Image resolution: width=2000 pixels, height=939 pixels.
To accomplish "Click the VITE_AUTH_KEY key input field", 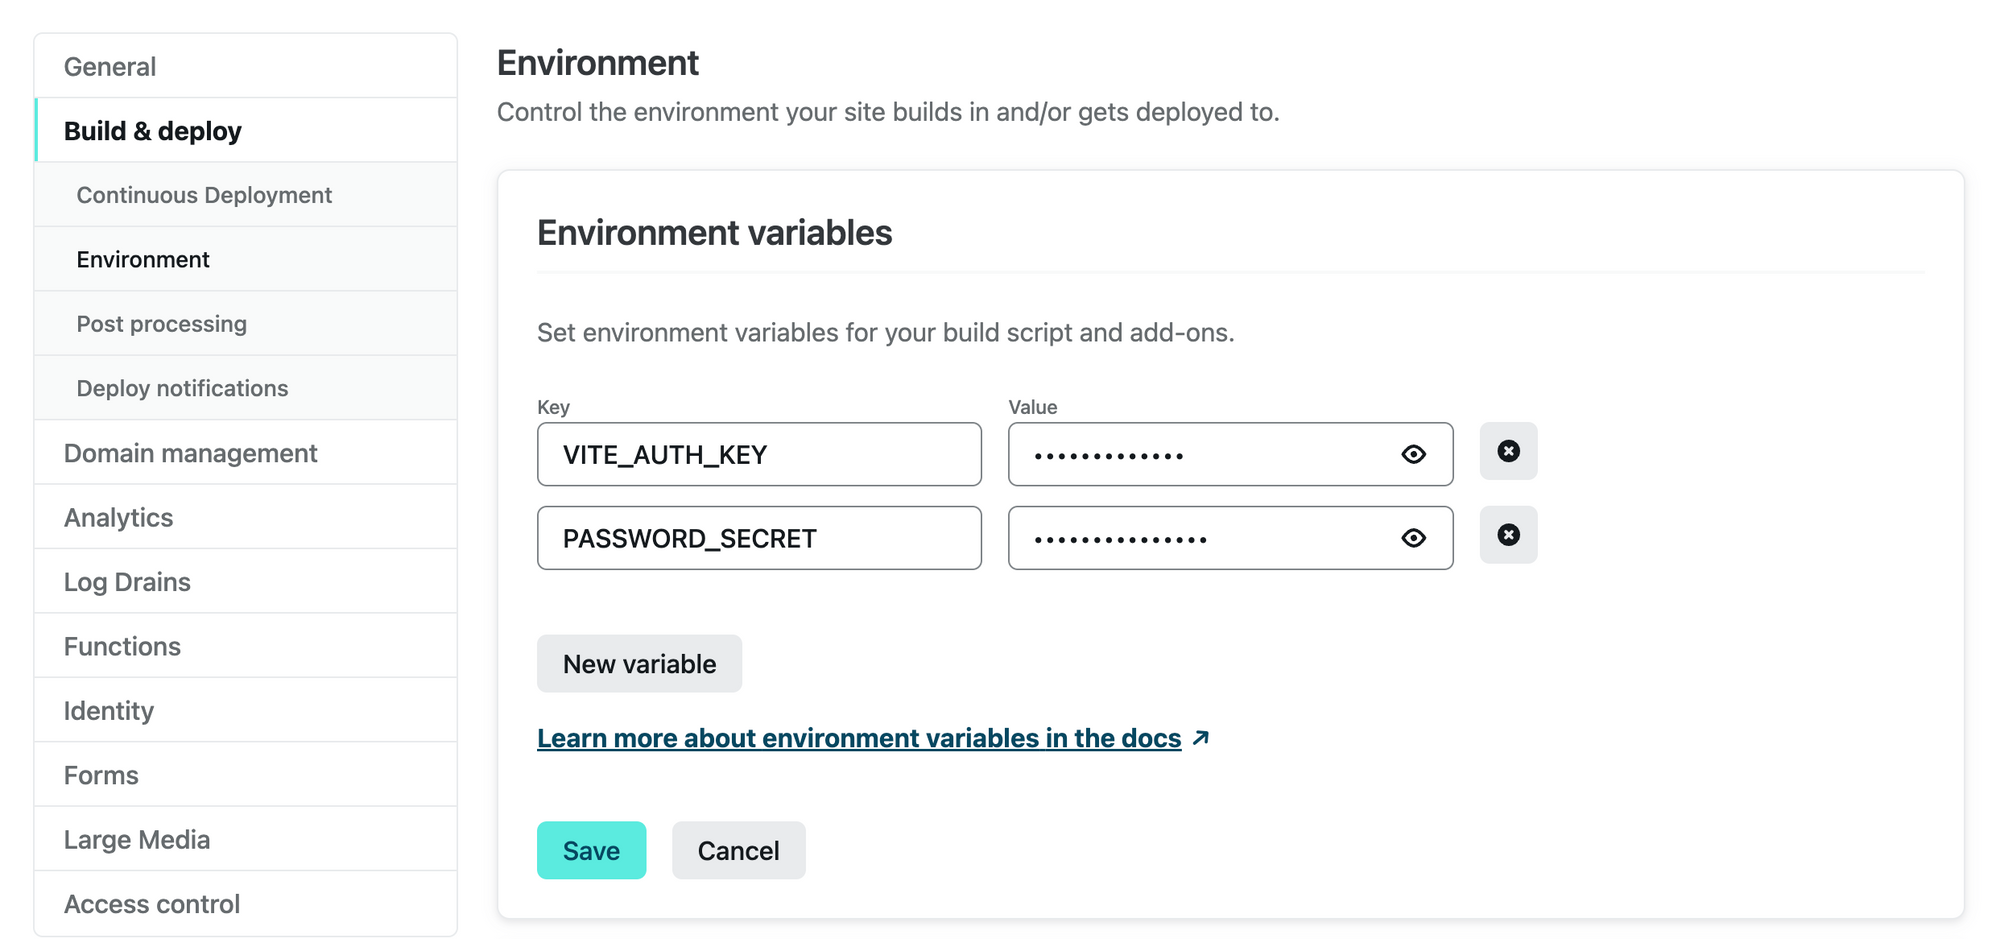I will click(759, 455).
